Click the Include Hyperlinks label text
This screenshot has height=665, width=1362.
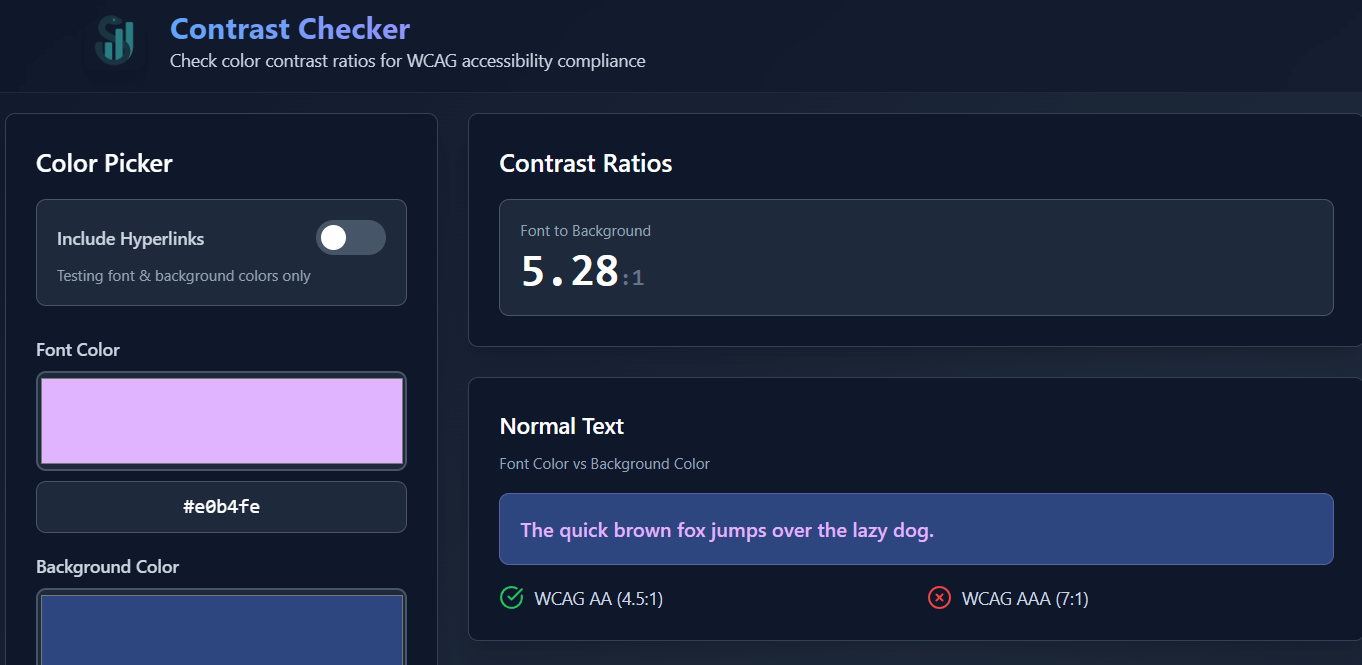pyautogui.click(x=130, y=239)
